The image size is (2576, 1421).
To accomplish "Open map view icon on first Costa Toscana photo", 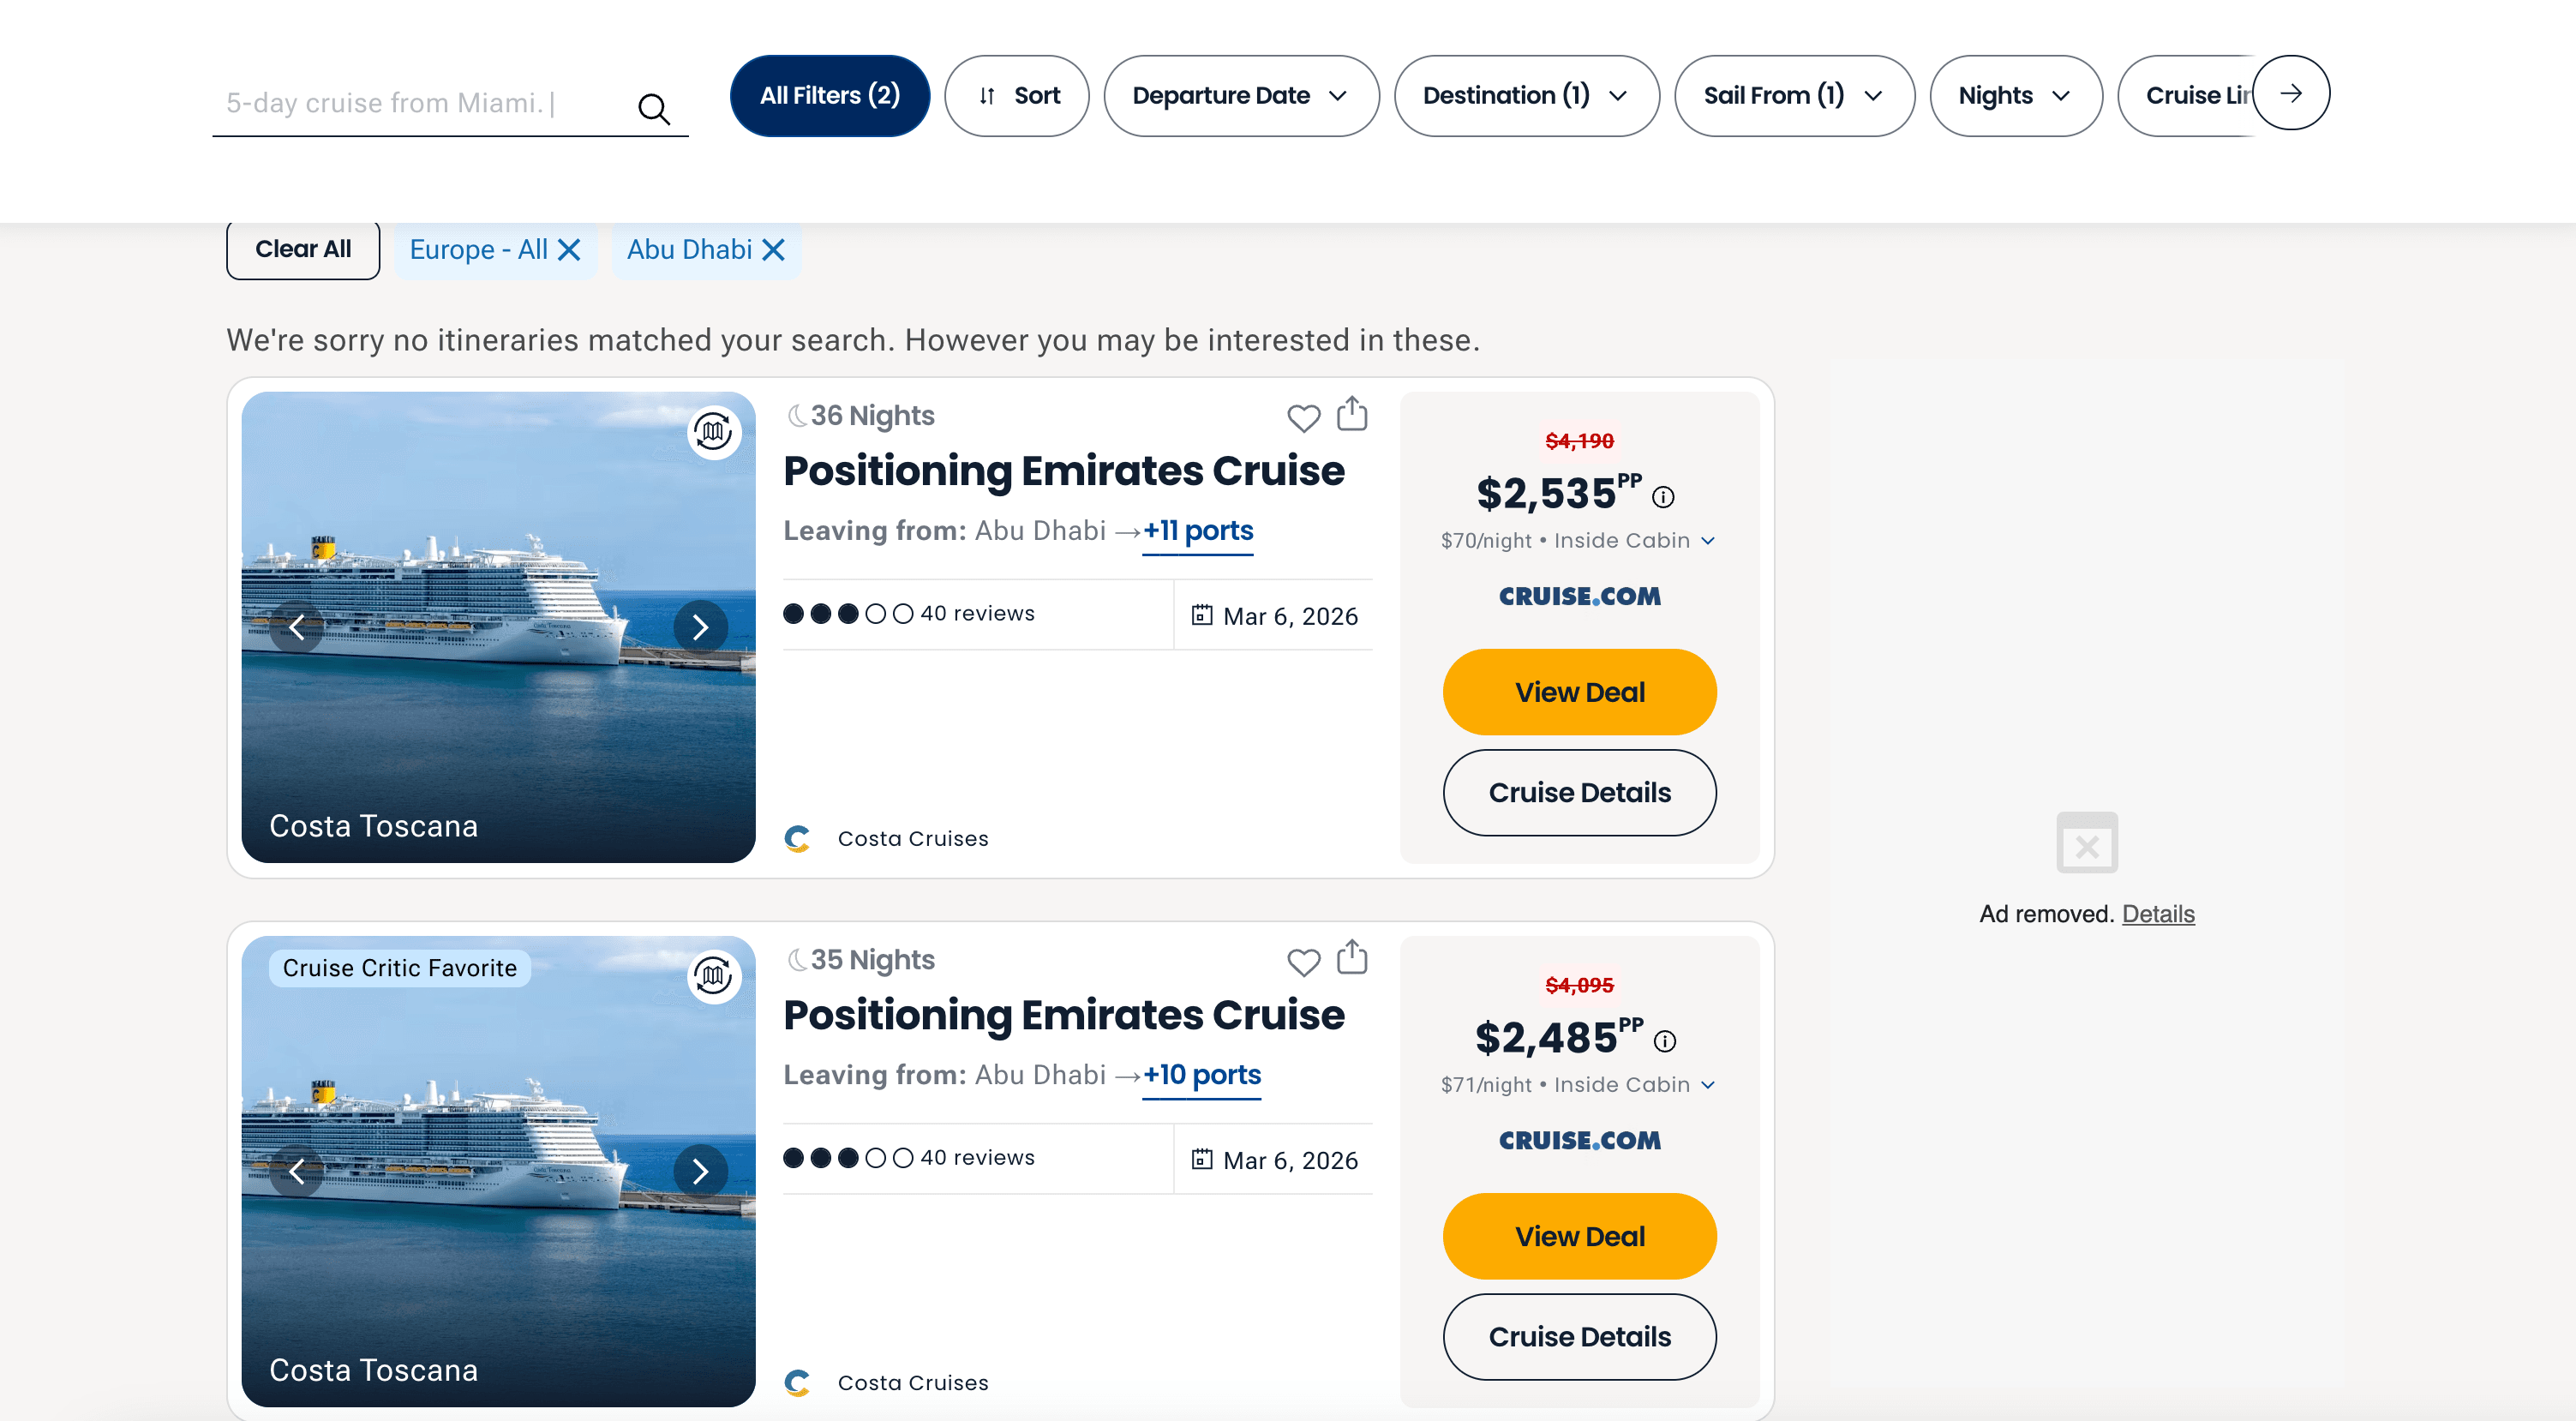I will [714, 432].
